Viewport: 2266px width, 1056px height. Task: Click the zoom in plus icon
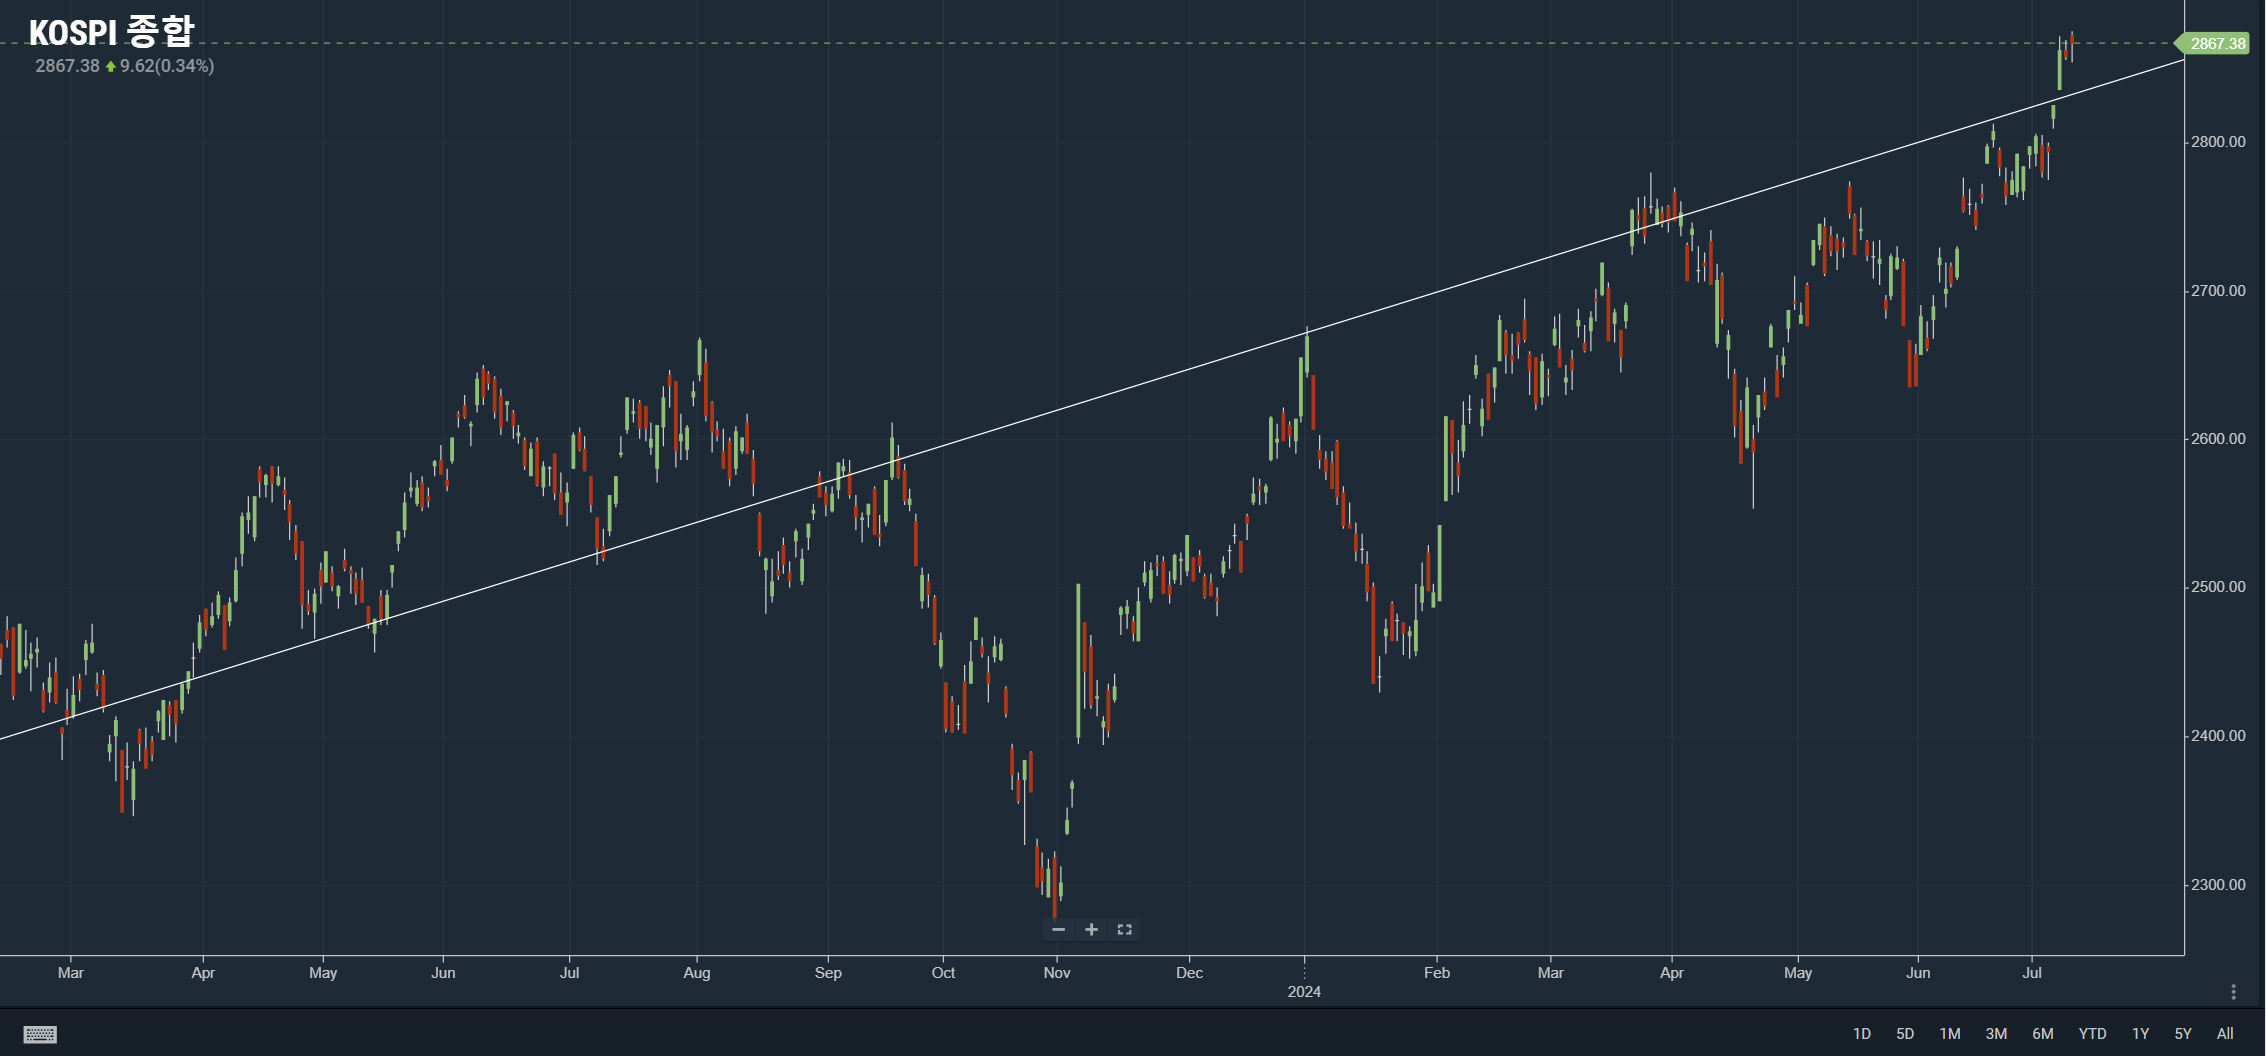point(1091,930)
